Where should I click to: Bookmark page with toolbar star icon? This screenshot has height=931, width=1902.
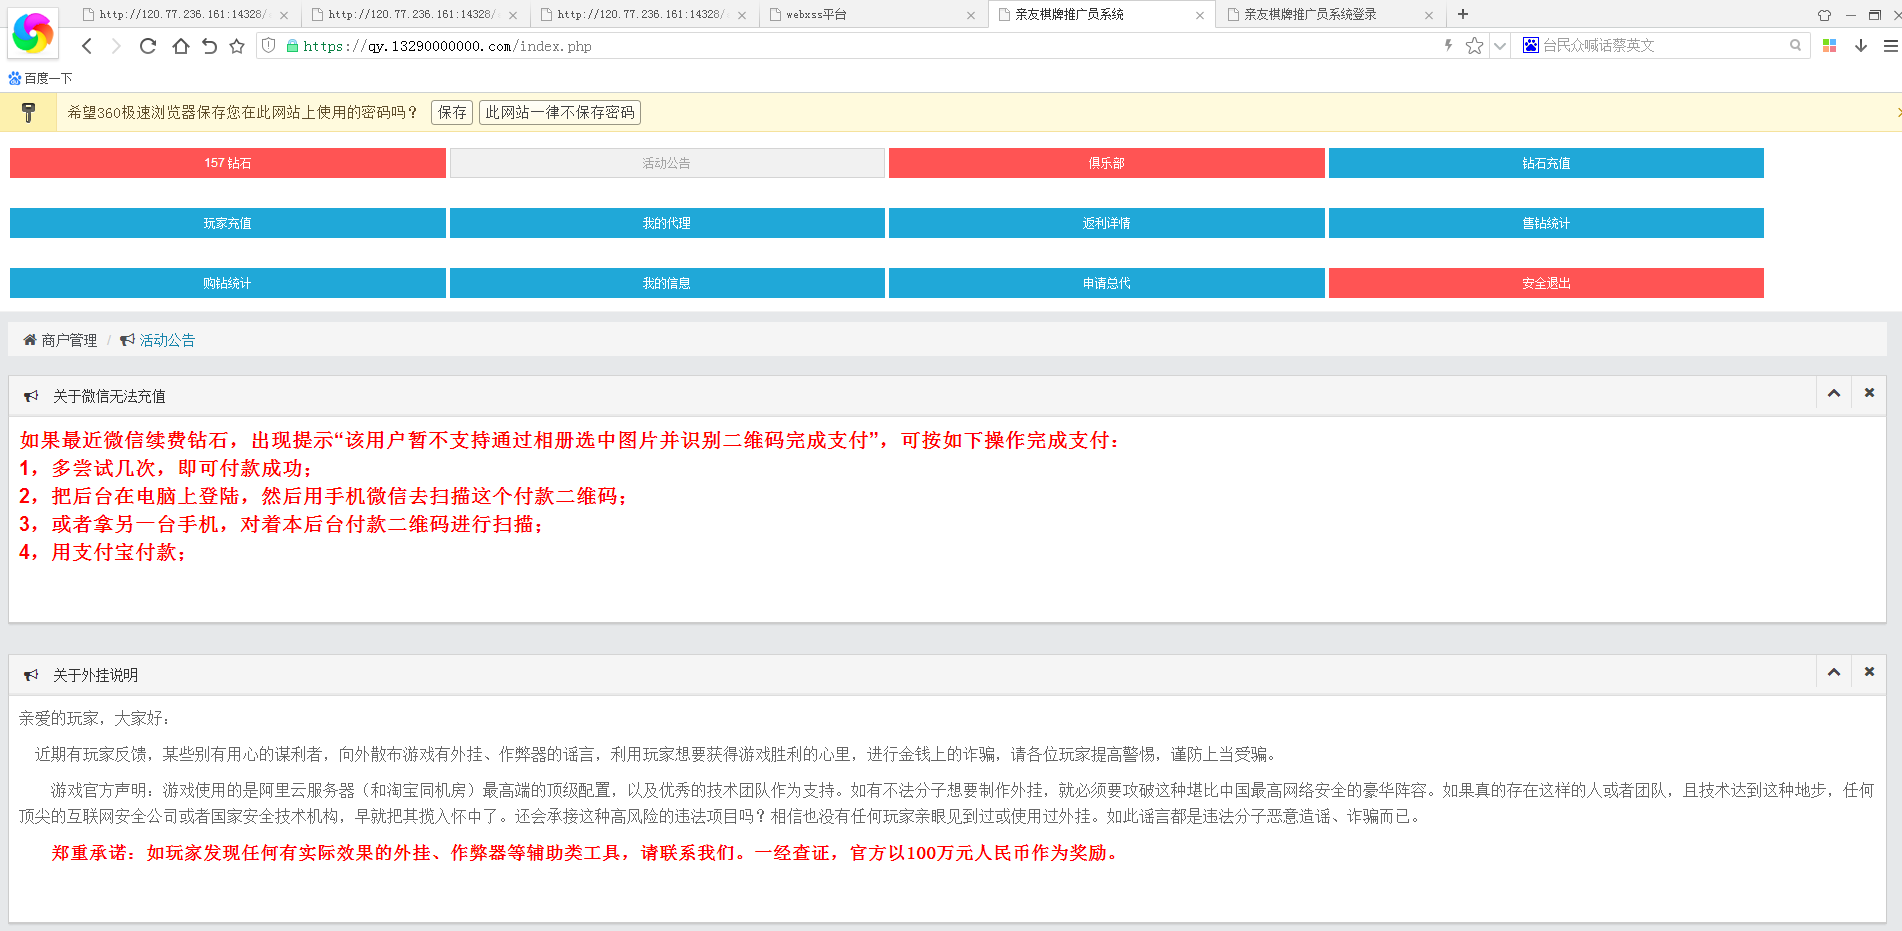coord(237,46)
